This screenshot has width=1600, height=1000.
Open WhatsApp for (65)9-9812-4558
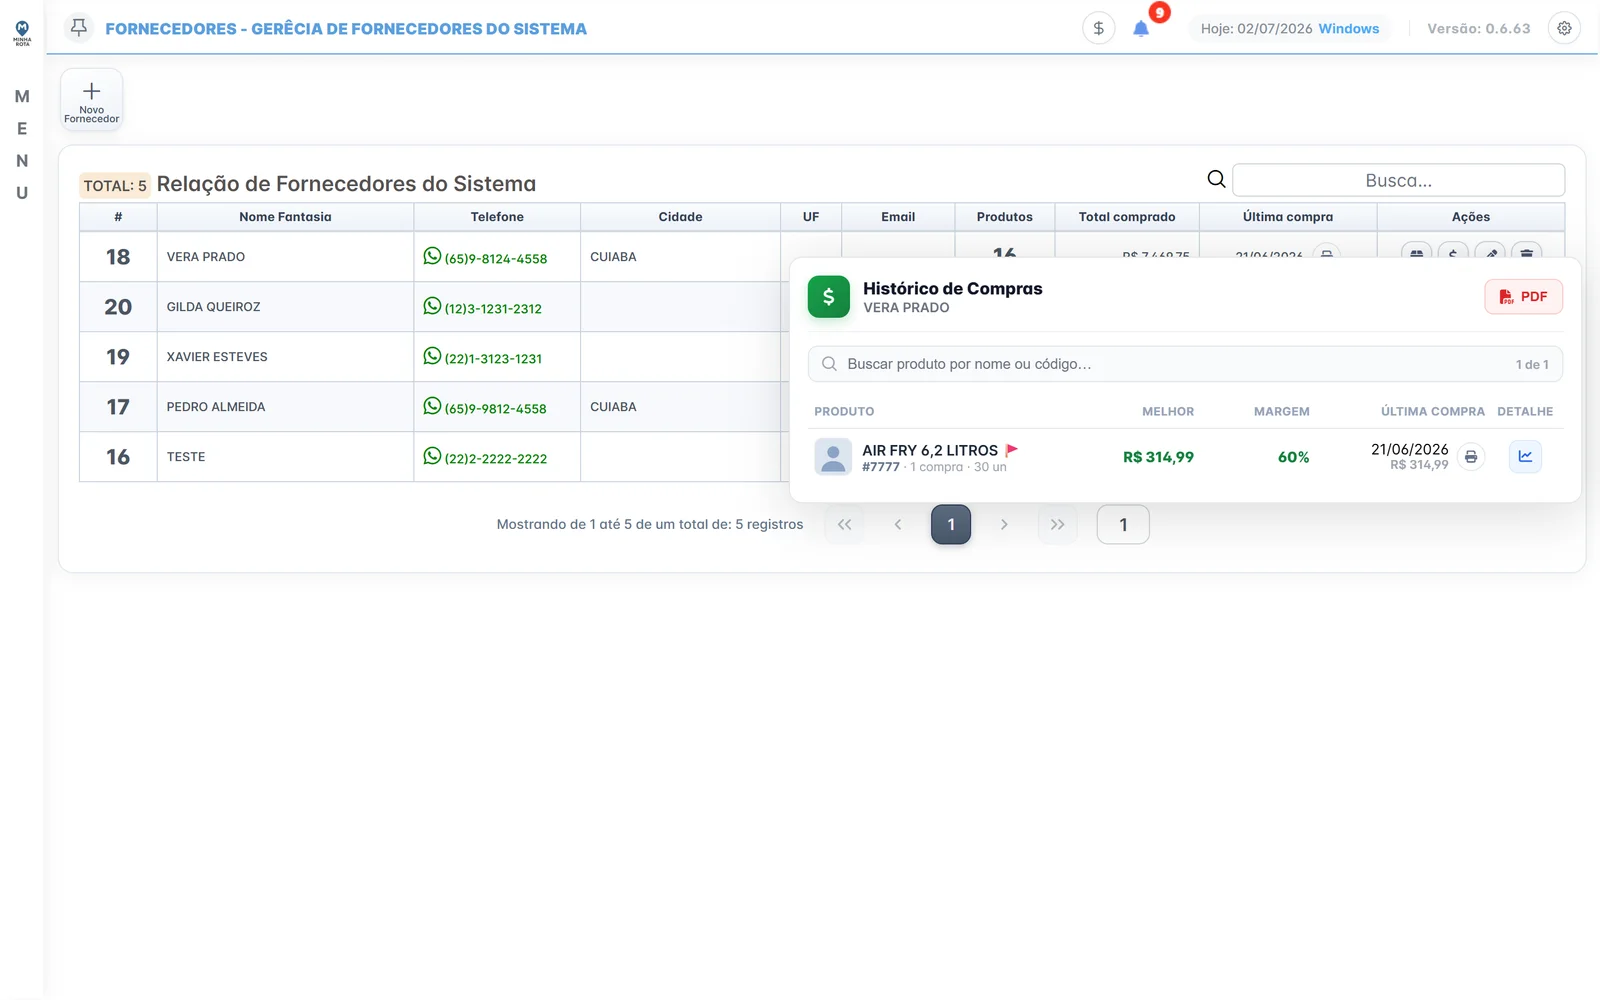[x=432, y=406]
